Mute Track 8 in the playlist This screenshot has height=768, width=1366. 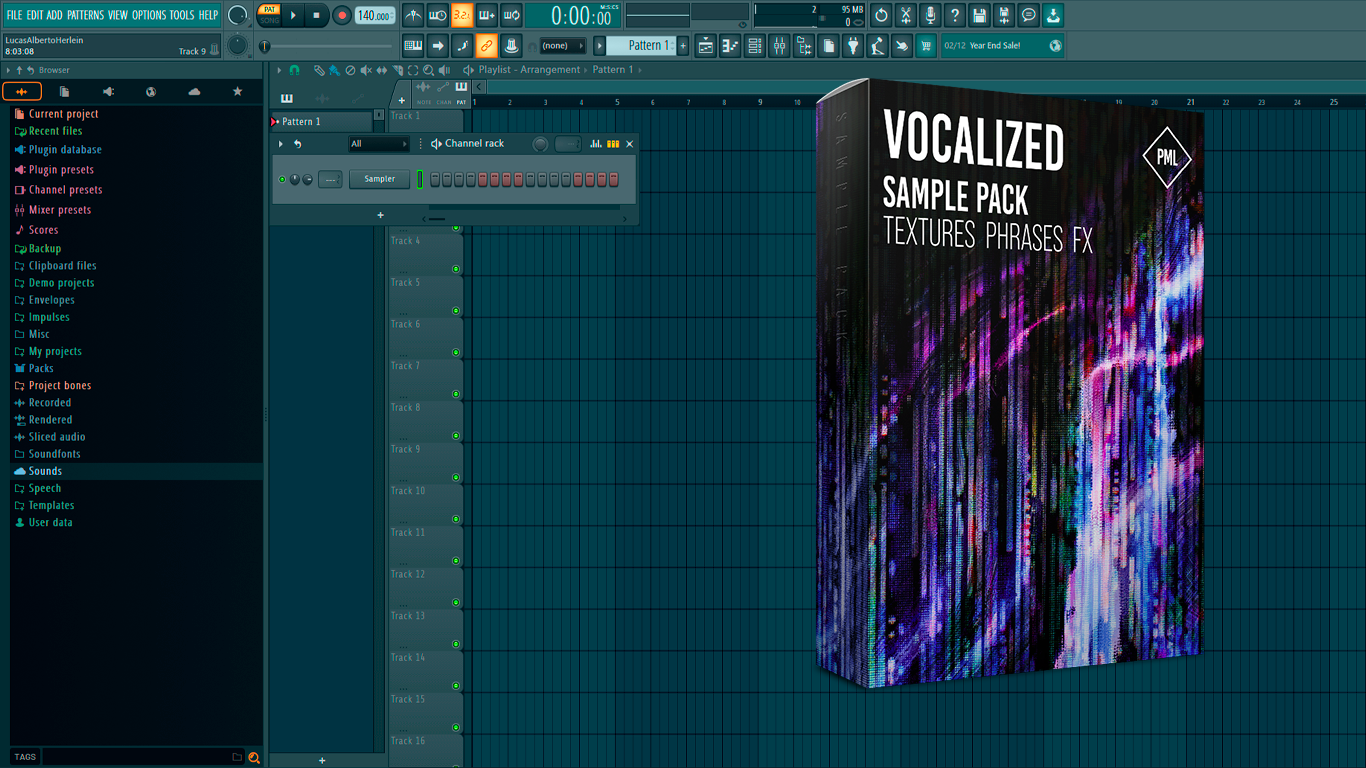click(x=456, y=436)
